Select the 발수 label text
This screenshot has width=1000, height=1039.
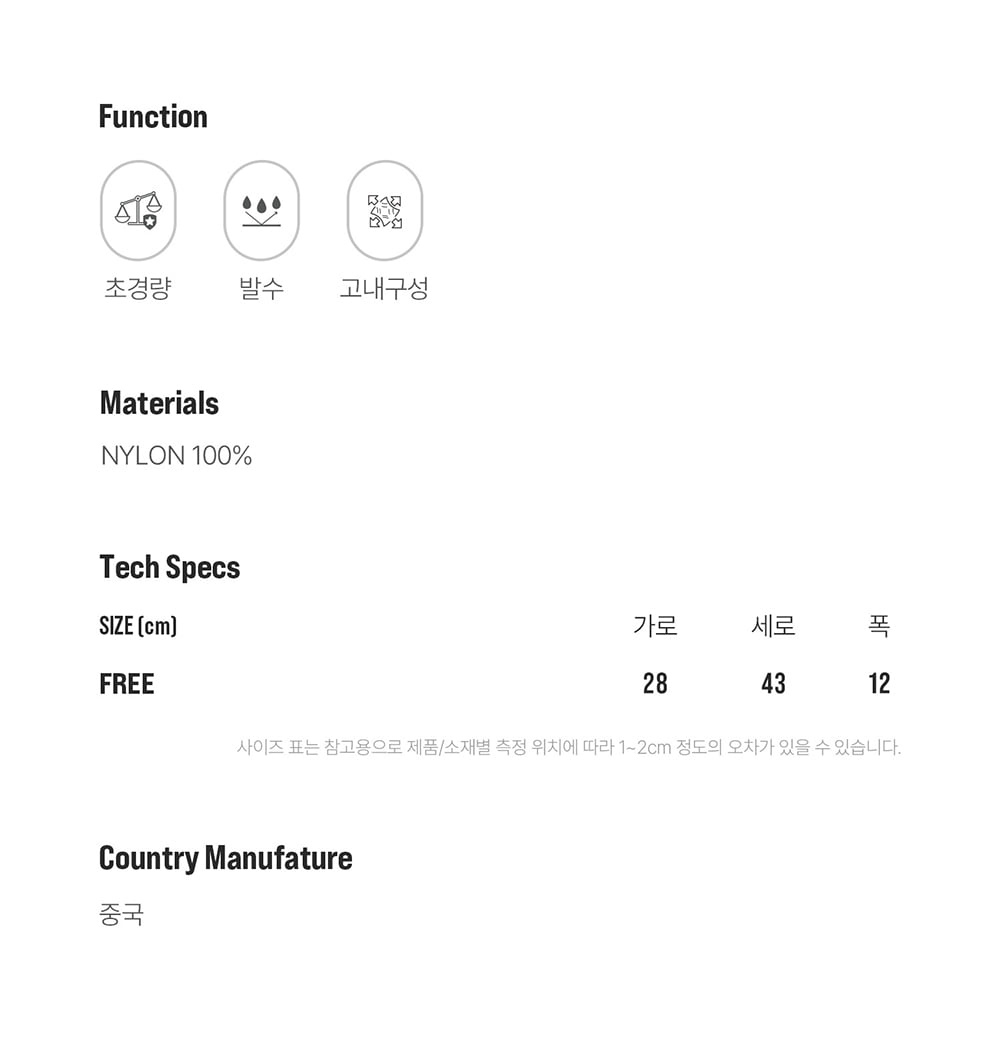(x=261, y=289)
